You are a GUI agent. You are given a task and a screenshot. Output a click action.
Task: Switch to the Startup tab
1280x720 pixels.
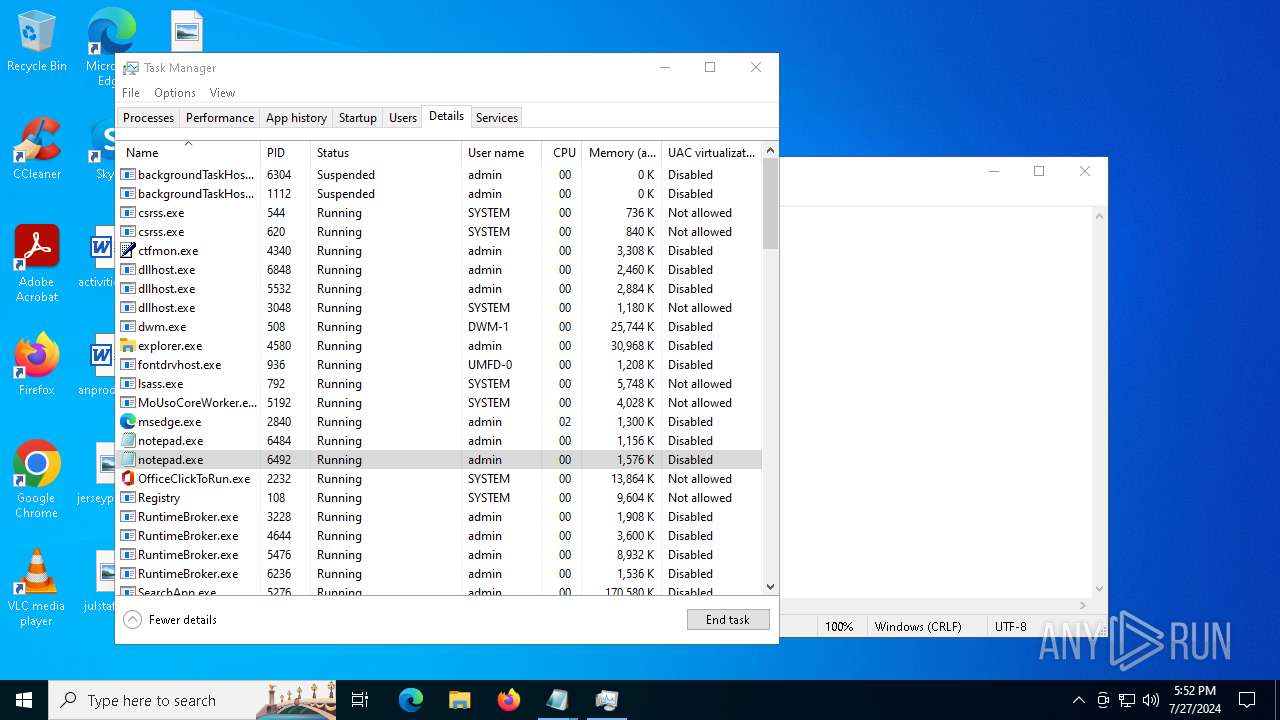coord(357,118)
